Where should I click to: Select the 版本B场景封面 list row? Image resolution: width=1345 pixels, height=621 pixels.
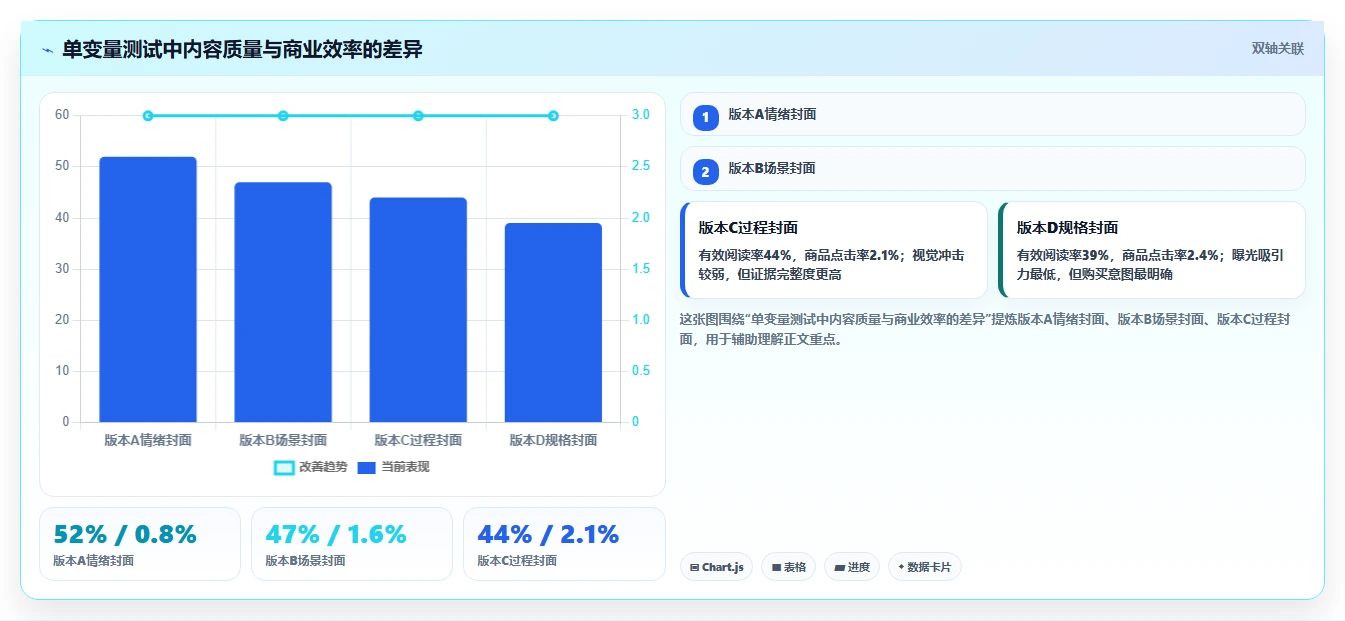(993, 168)
